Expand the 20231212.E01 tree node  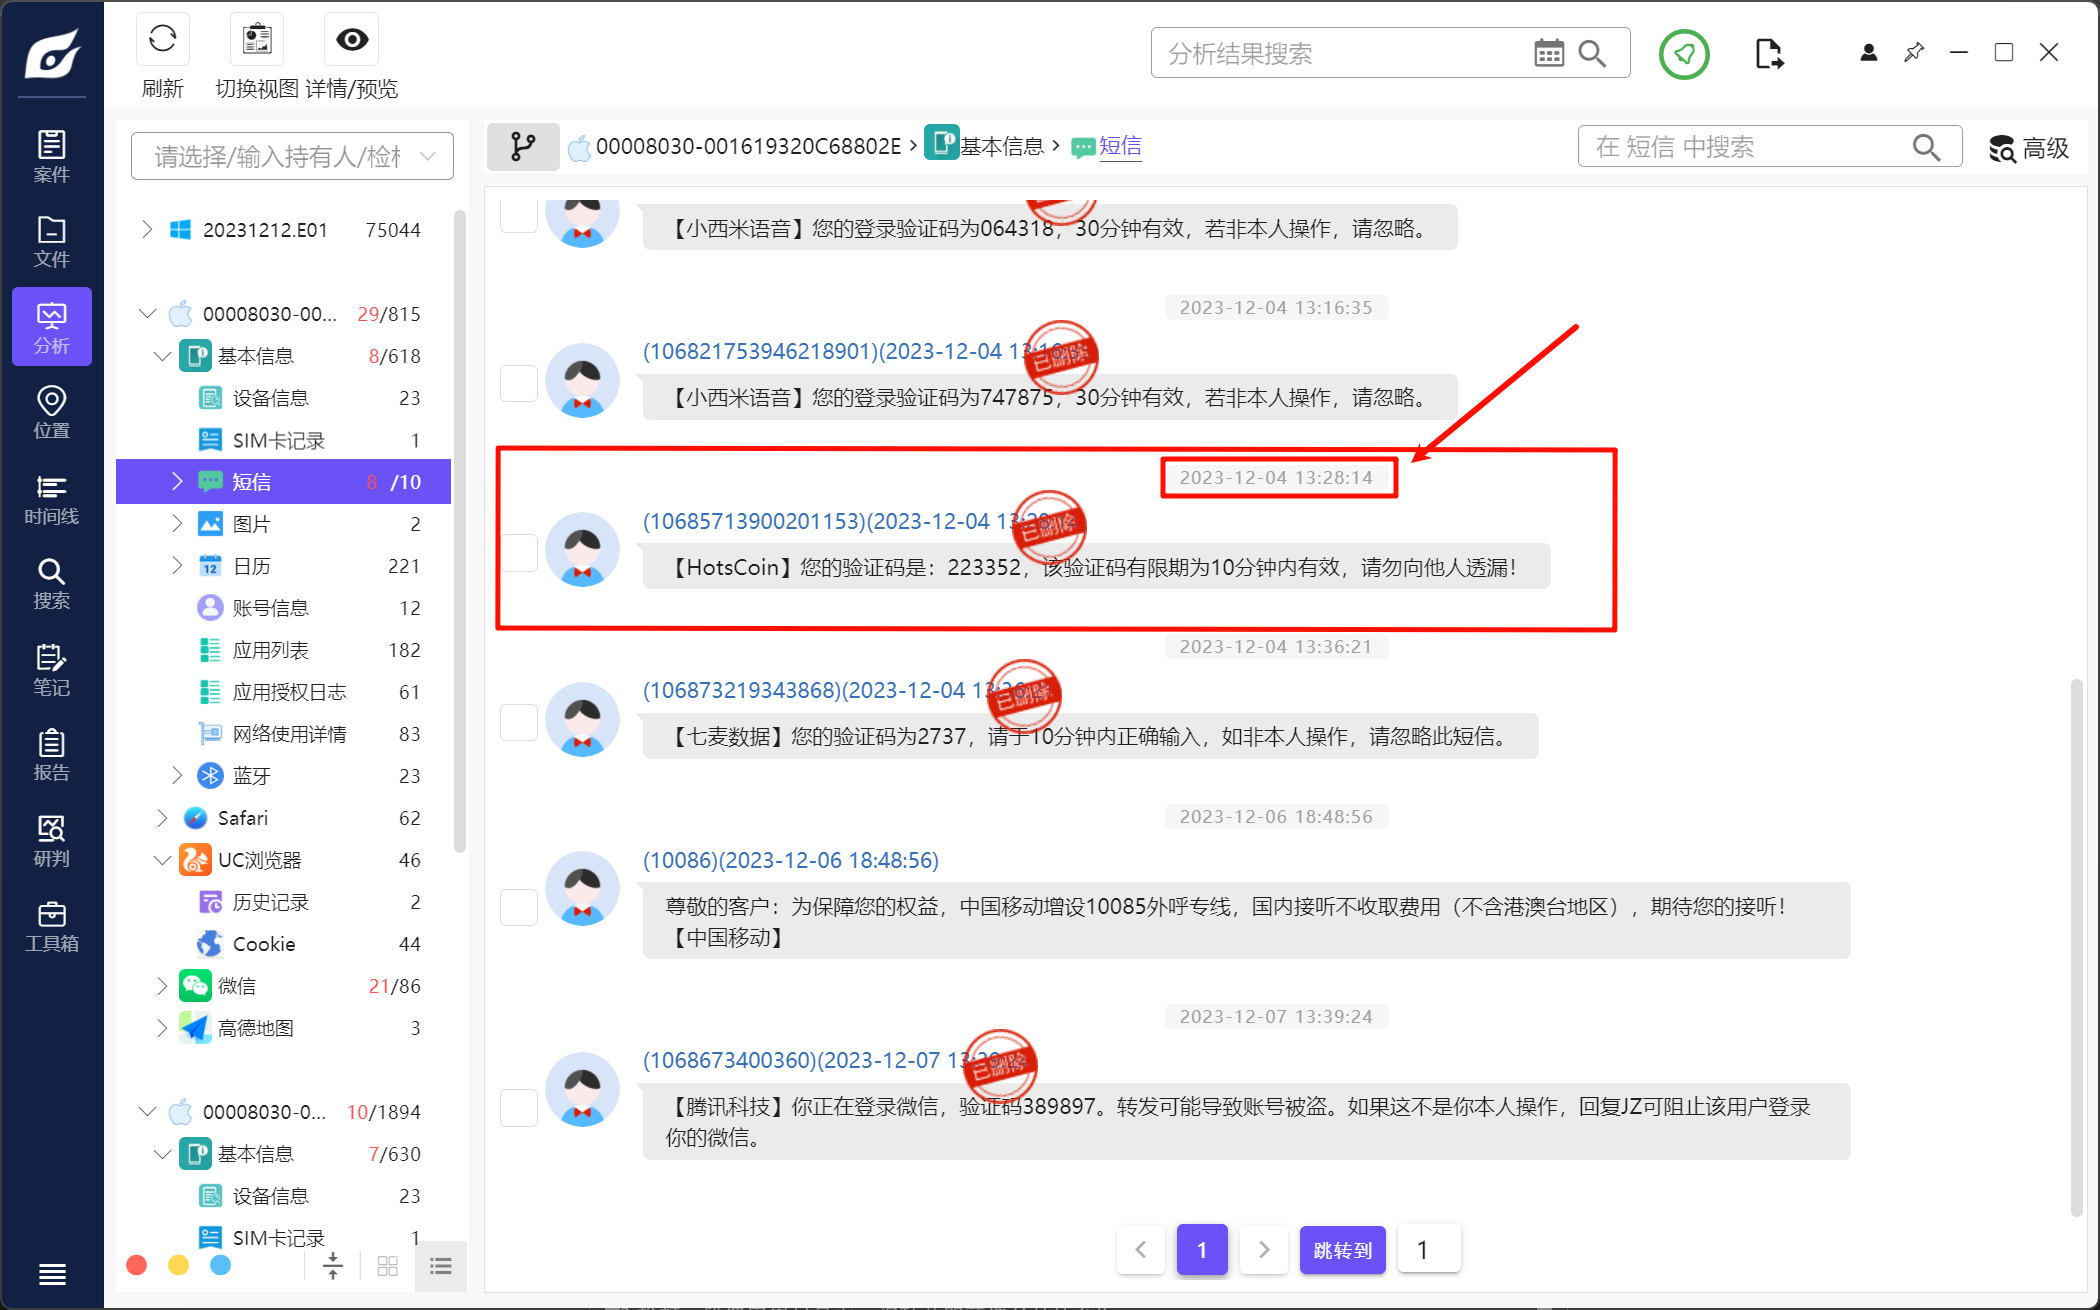(148, 230)
